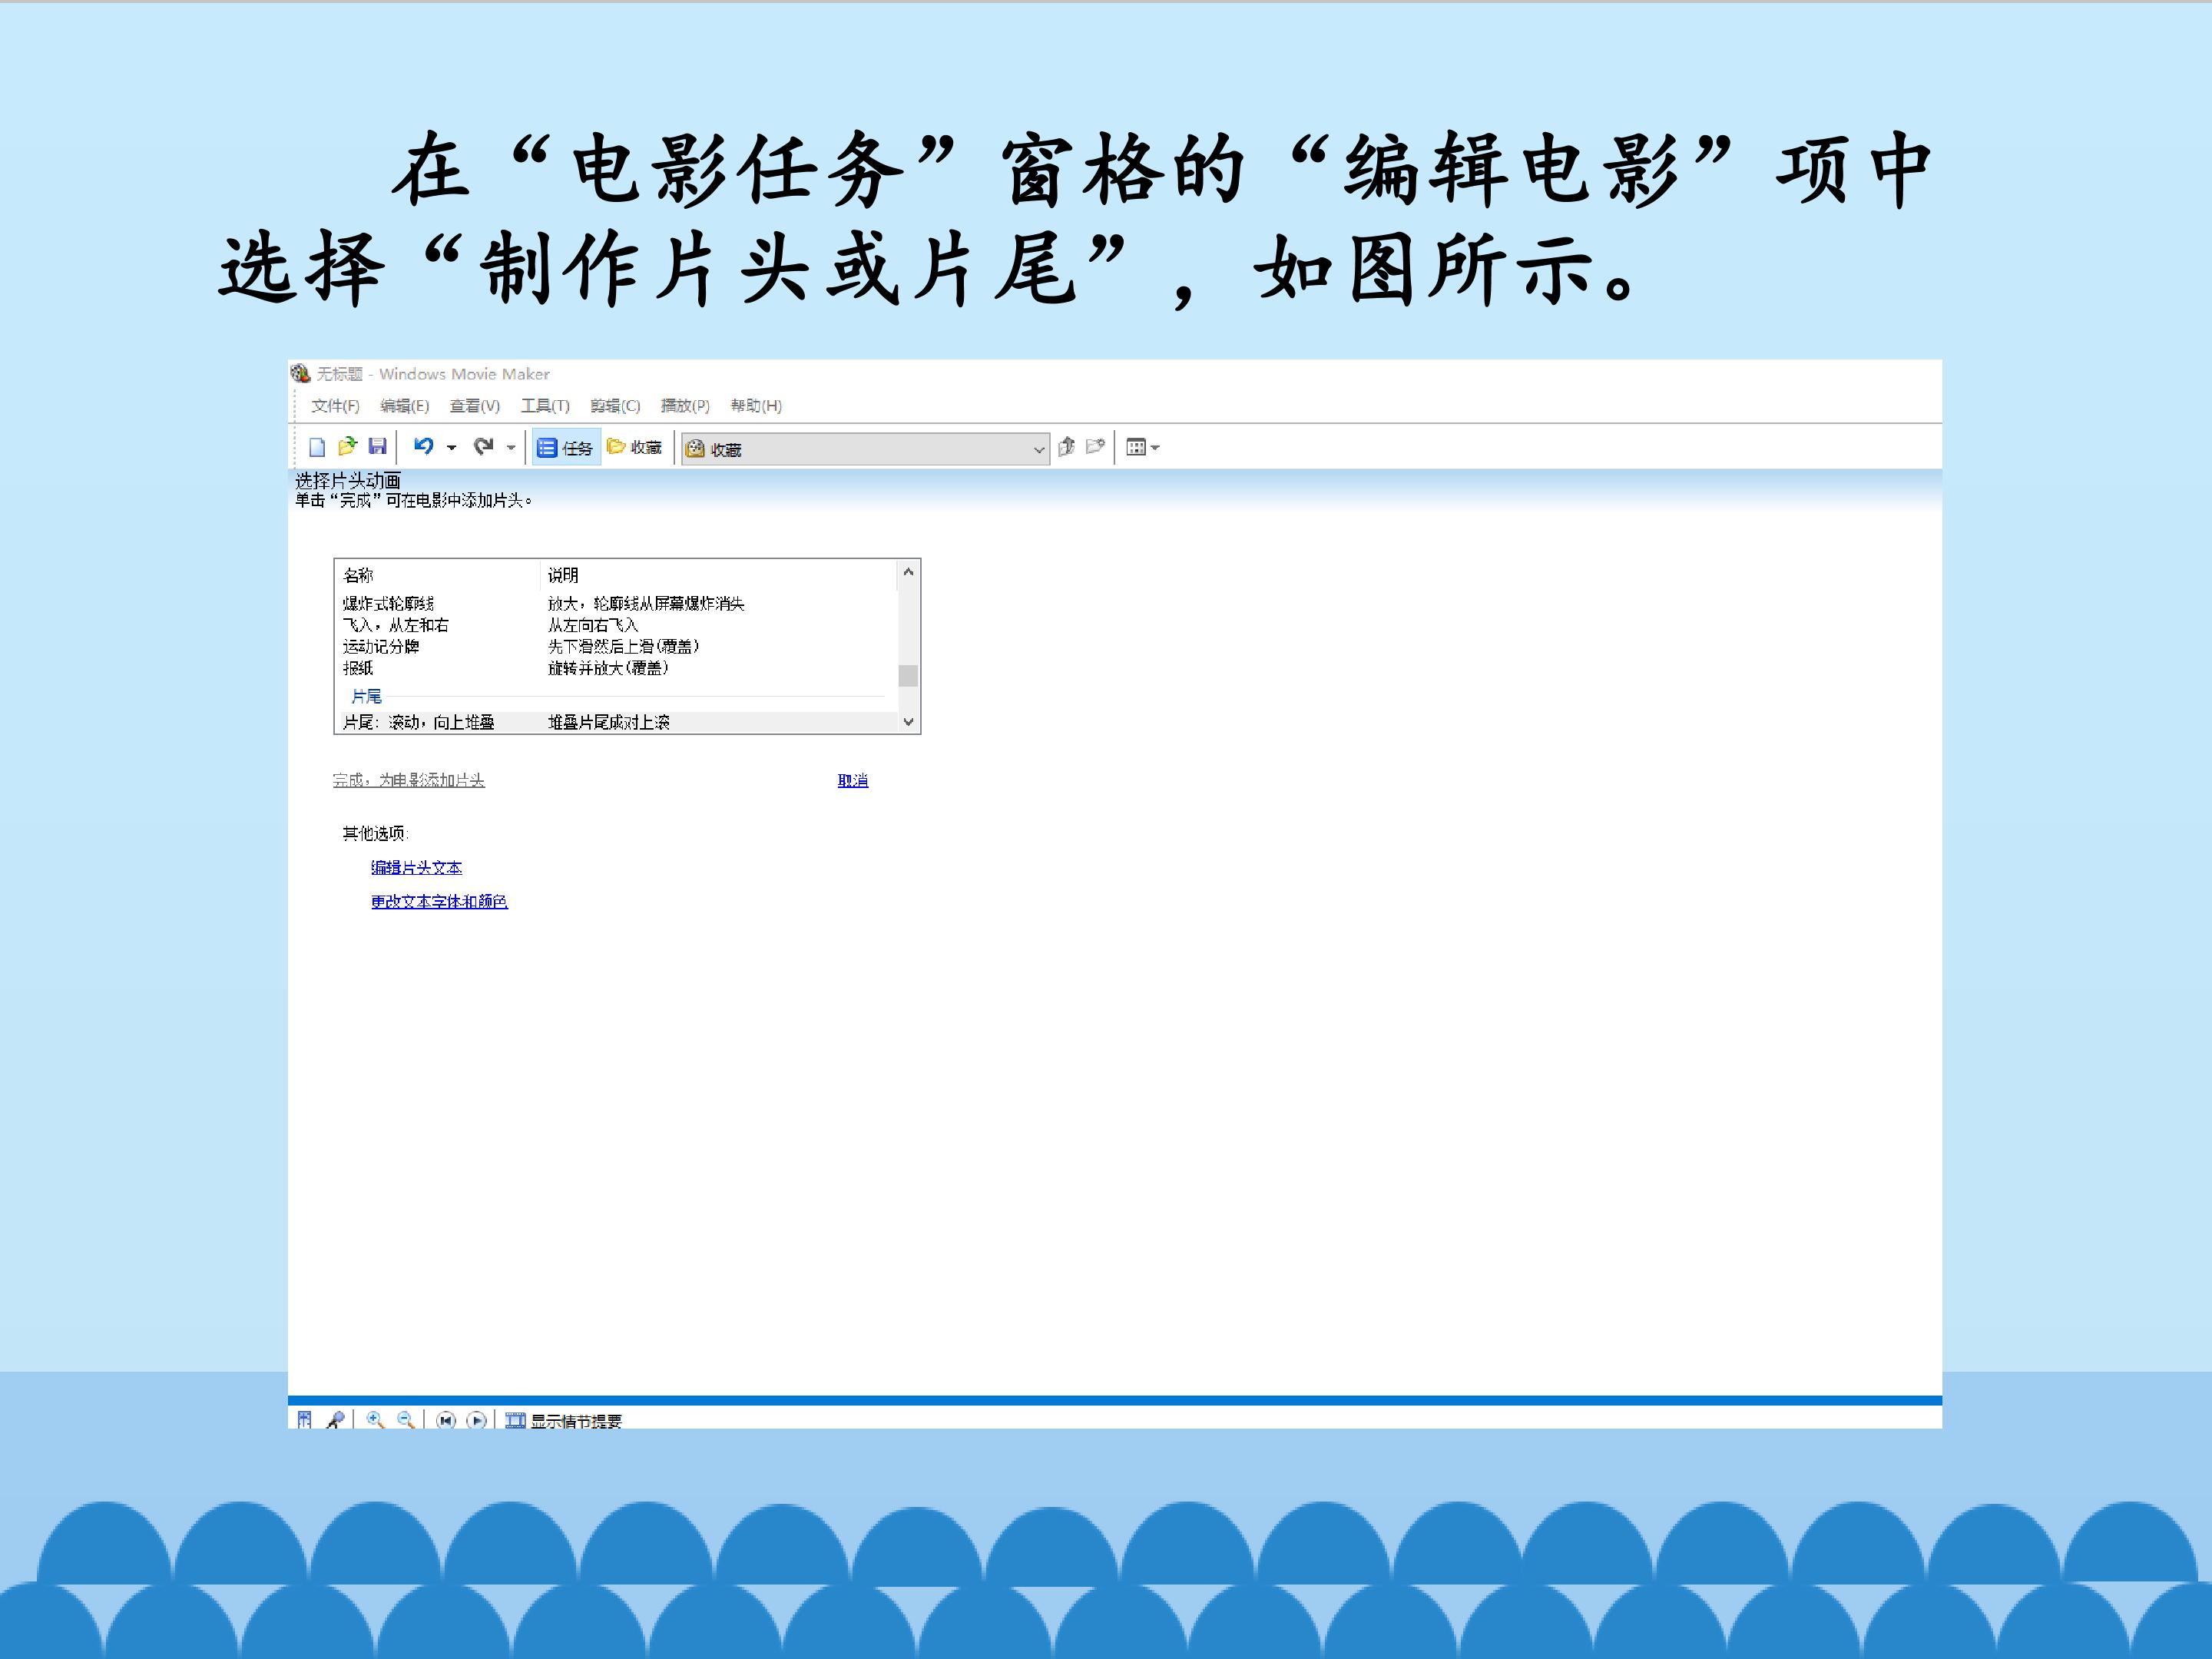
Task: Click the 取消 link
Action: point(853,780)
